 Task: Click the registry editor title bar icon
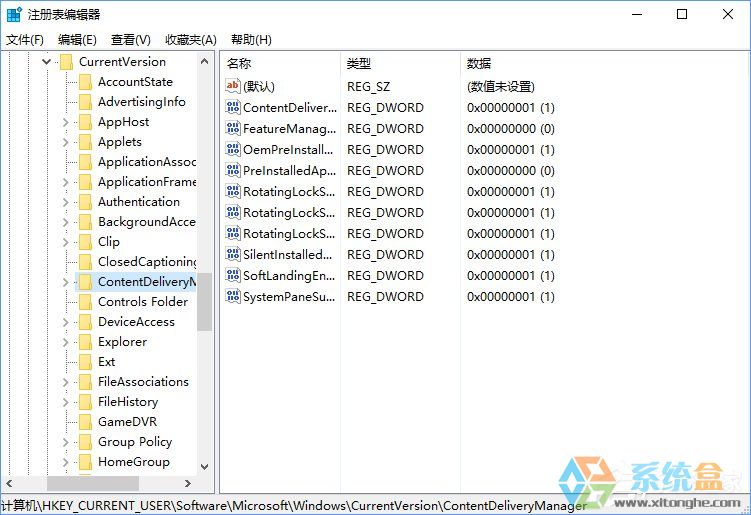click(x=14, y=14)
